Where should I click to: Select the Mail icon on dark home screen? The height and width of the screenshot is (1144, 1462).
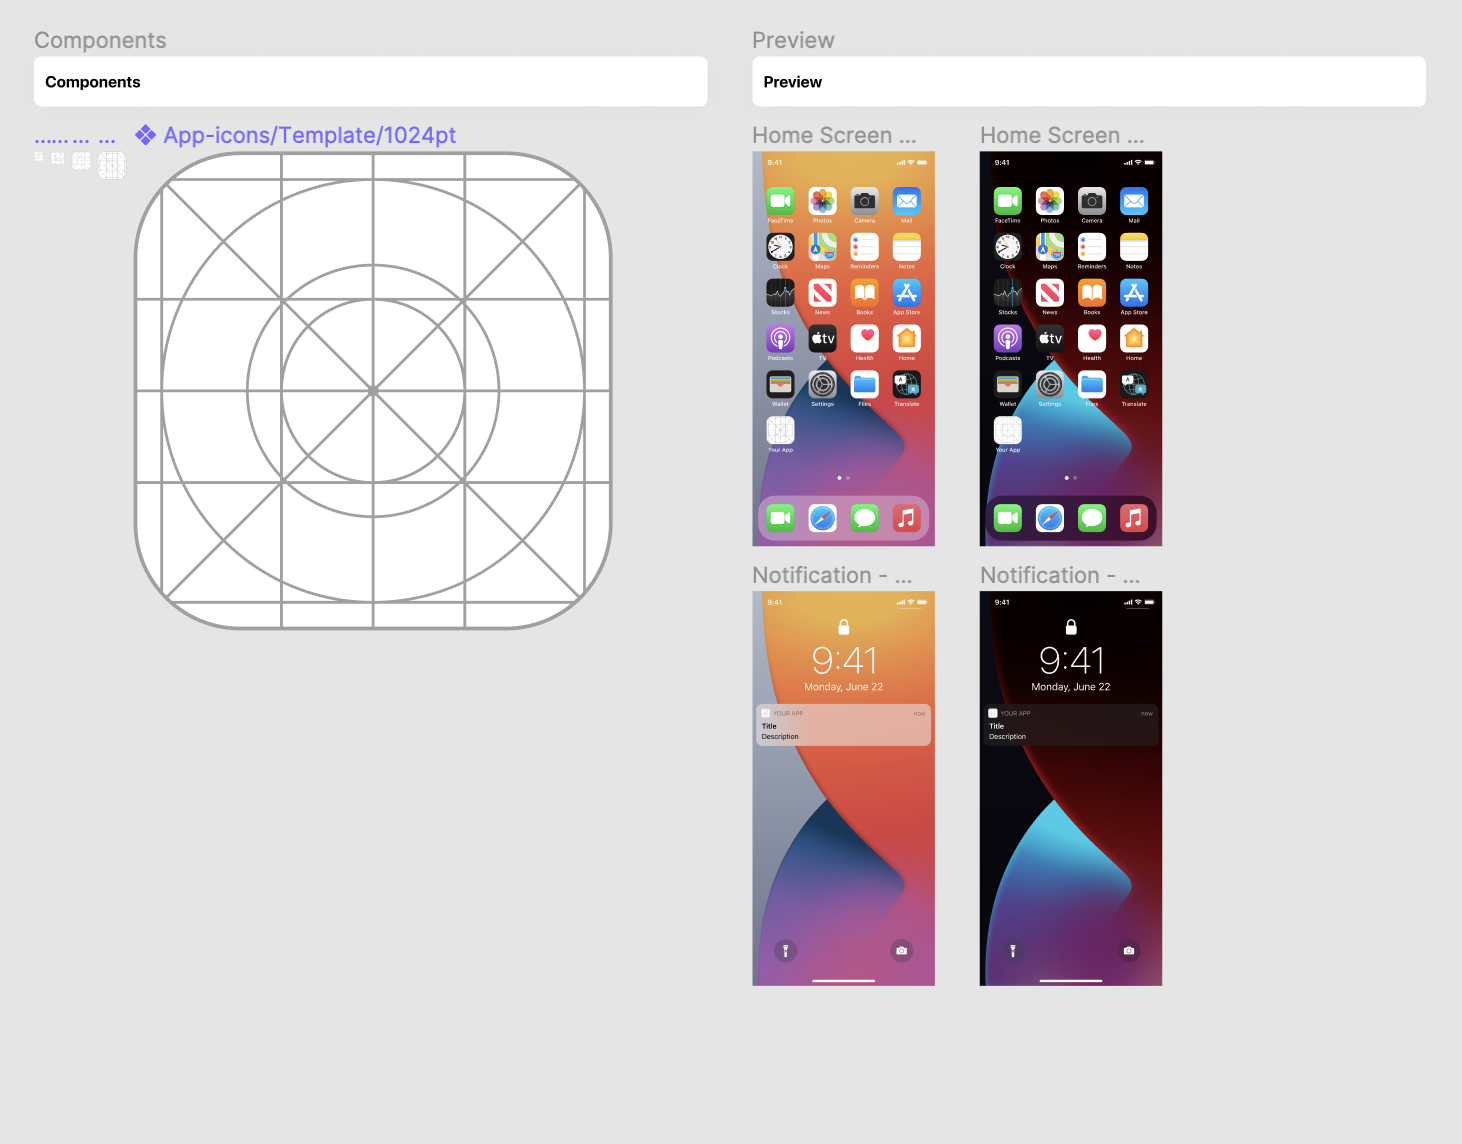pyautogui.click(x=1134, y=201)
